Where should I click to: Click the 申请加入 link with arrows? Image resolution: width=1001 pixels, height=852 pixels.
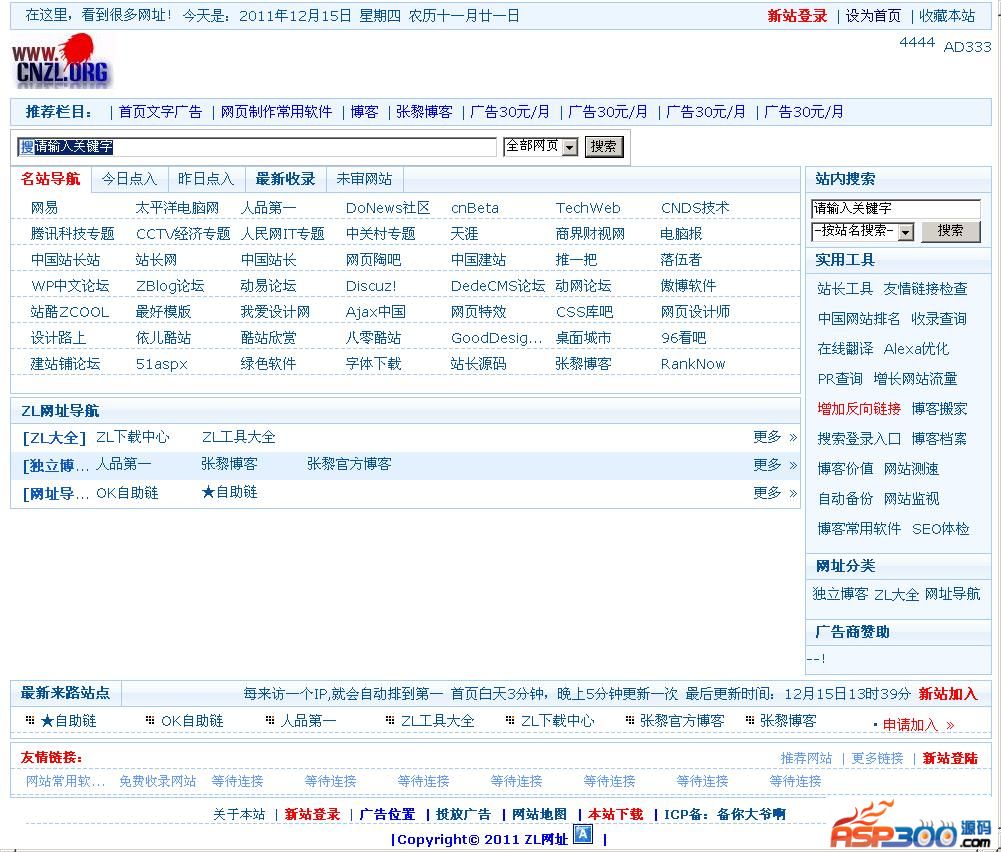[x=918, y=724]
